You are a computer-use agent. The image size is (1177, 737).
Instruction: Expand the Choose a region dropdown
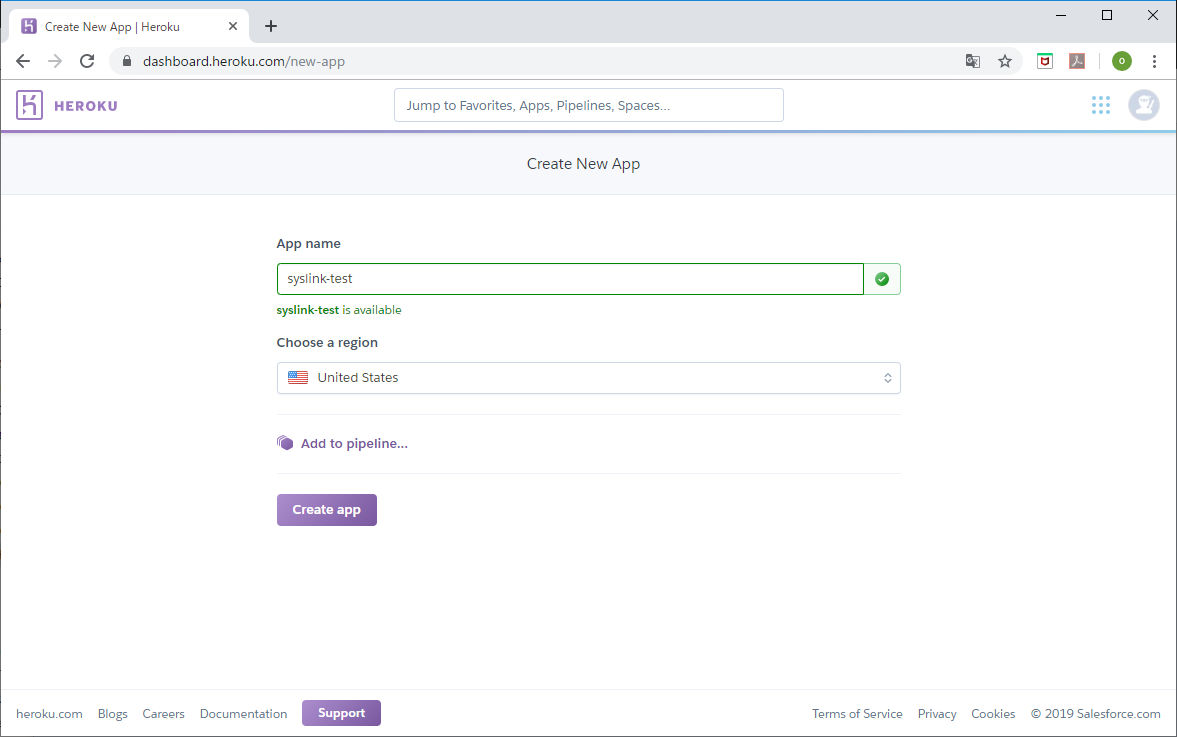pos(588,378)
